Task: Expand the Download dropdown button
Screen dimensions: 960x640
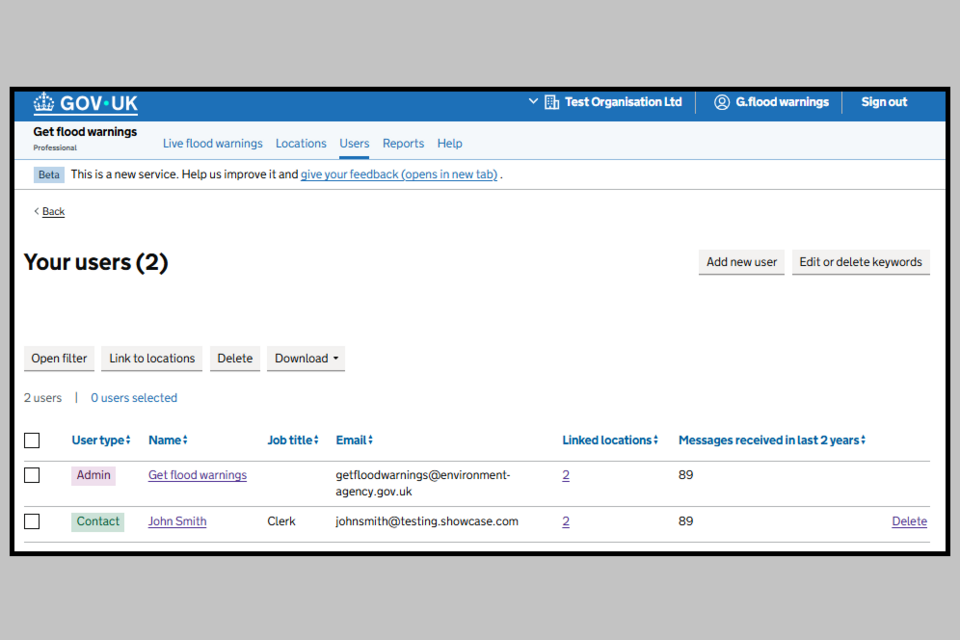Action: click(x=306, y=358)
